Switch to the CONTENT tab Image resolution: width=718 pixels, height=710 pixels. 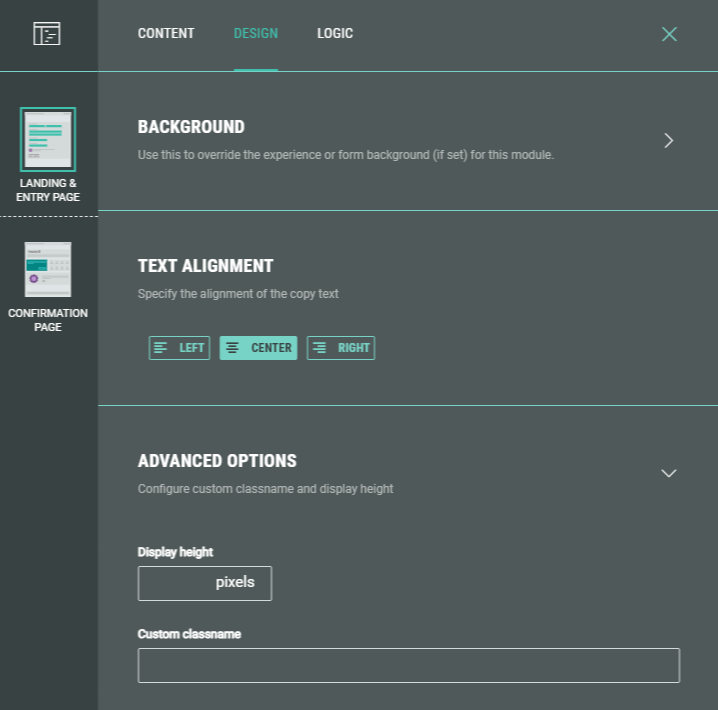pyautogui.click(x=166, y=34)
